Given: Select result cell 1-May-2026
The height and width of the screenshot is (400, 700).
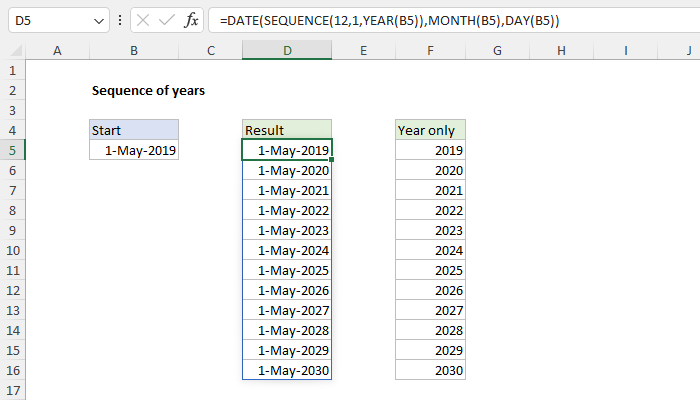Looking at the screenshot, I should tap(287, 290).
